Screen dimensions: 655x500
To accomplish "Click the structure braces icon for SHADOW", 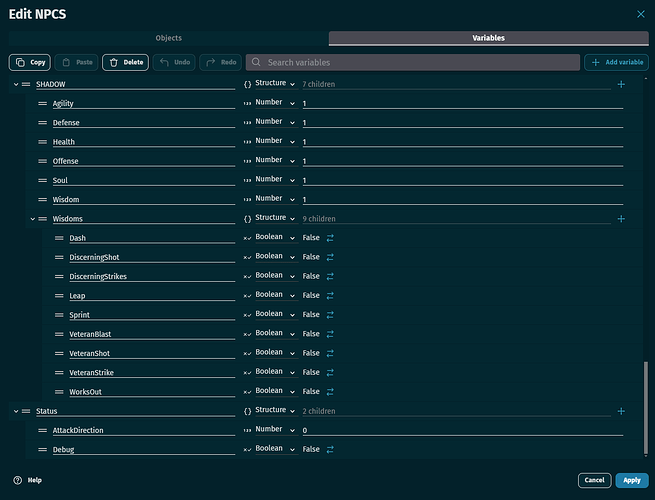I will click(247, 84).
